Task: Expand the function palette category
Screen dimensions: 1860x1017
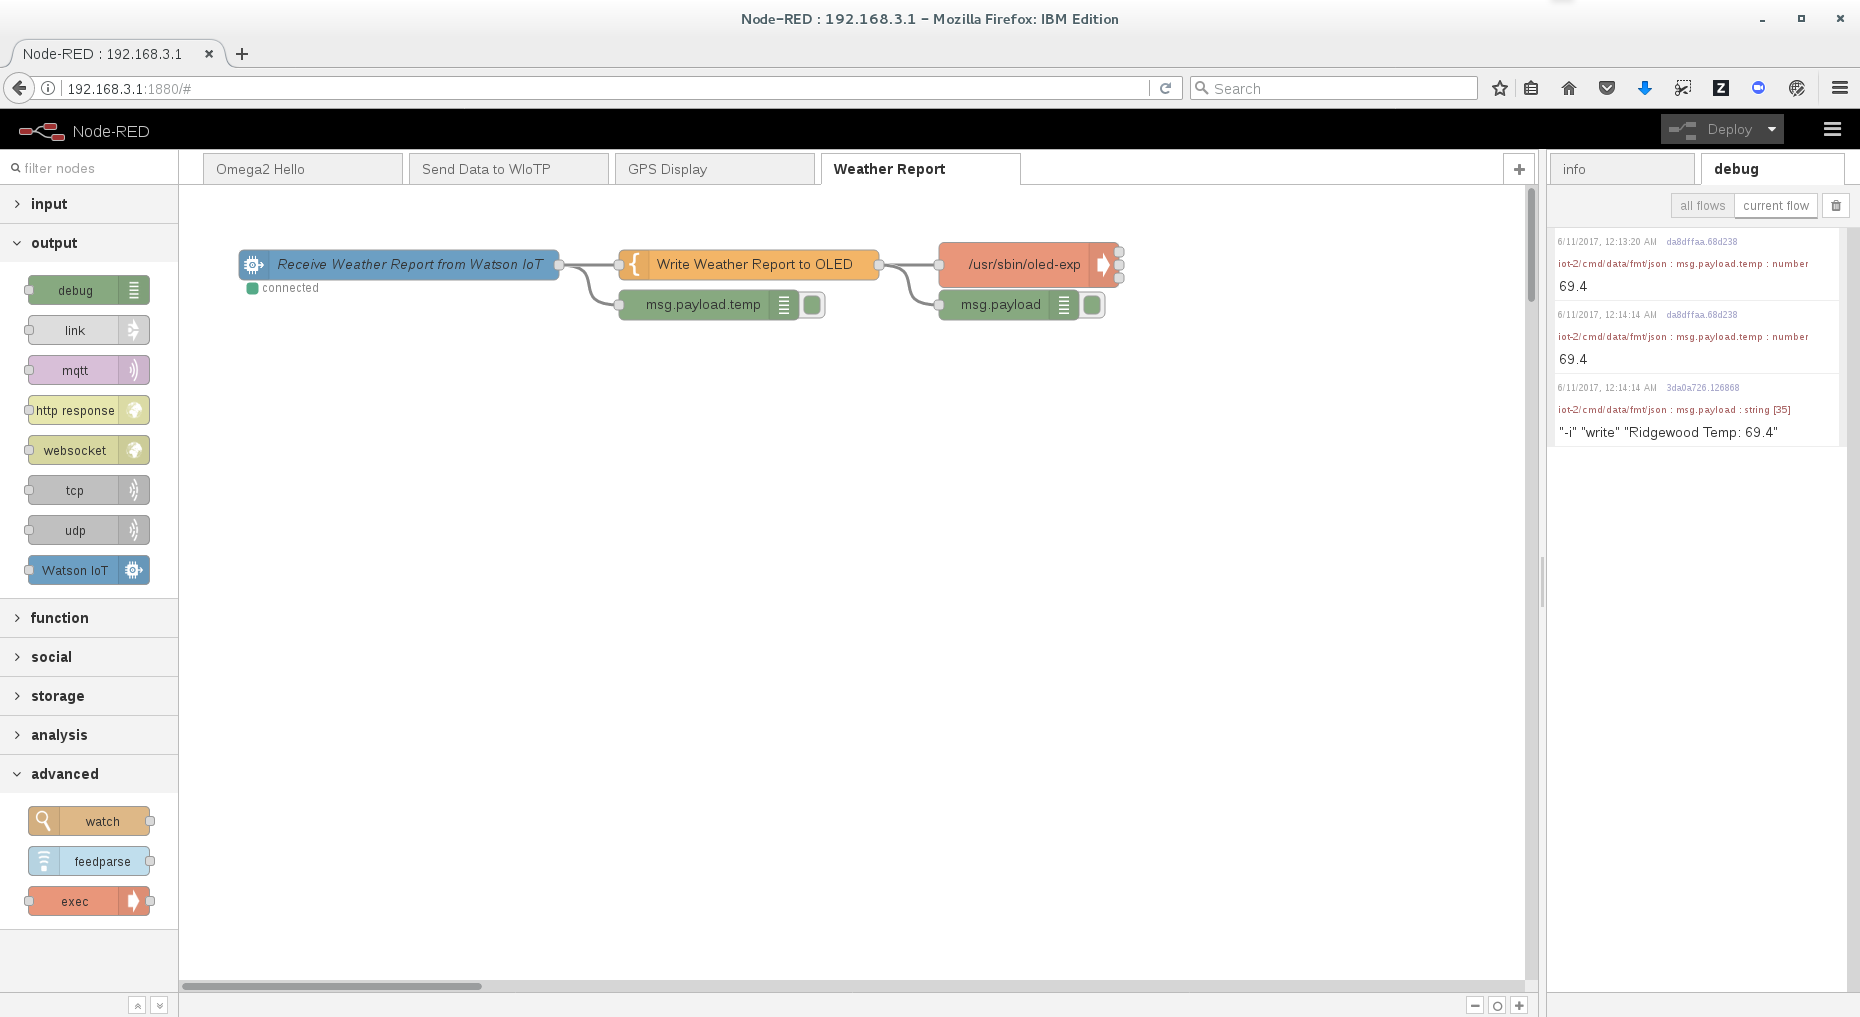Action: (x=89, y=618)
